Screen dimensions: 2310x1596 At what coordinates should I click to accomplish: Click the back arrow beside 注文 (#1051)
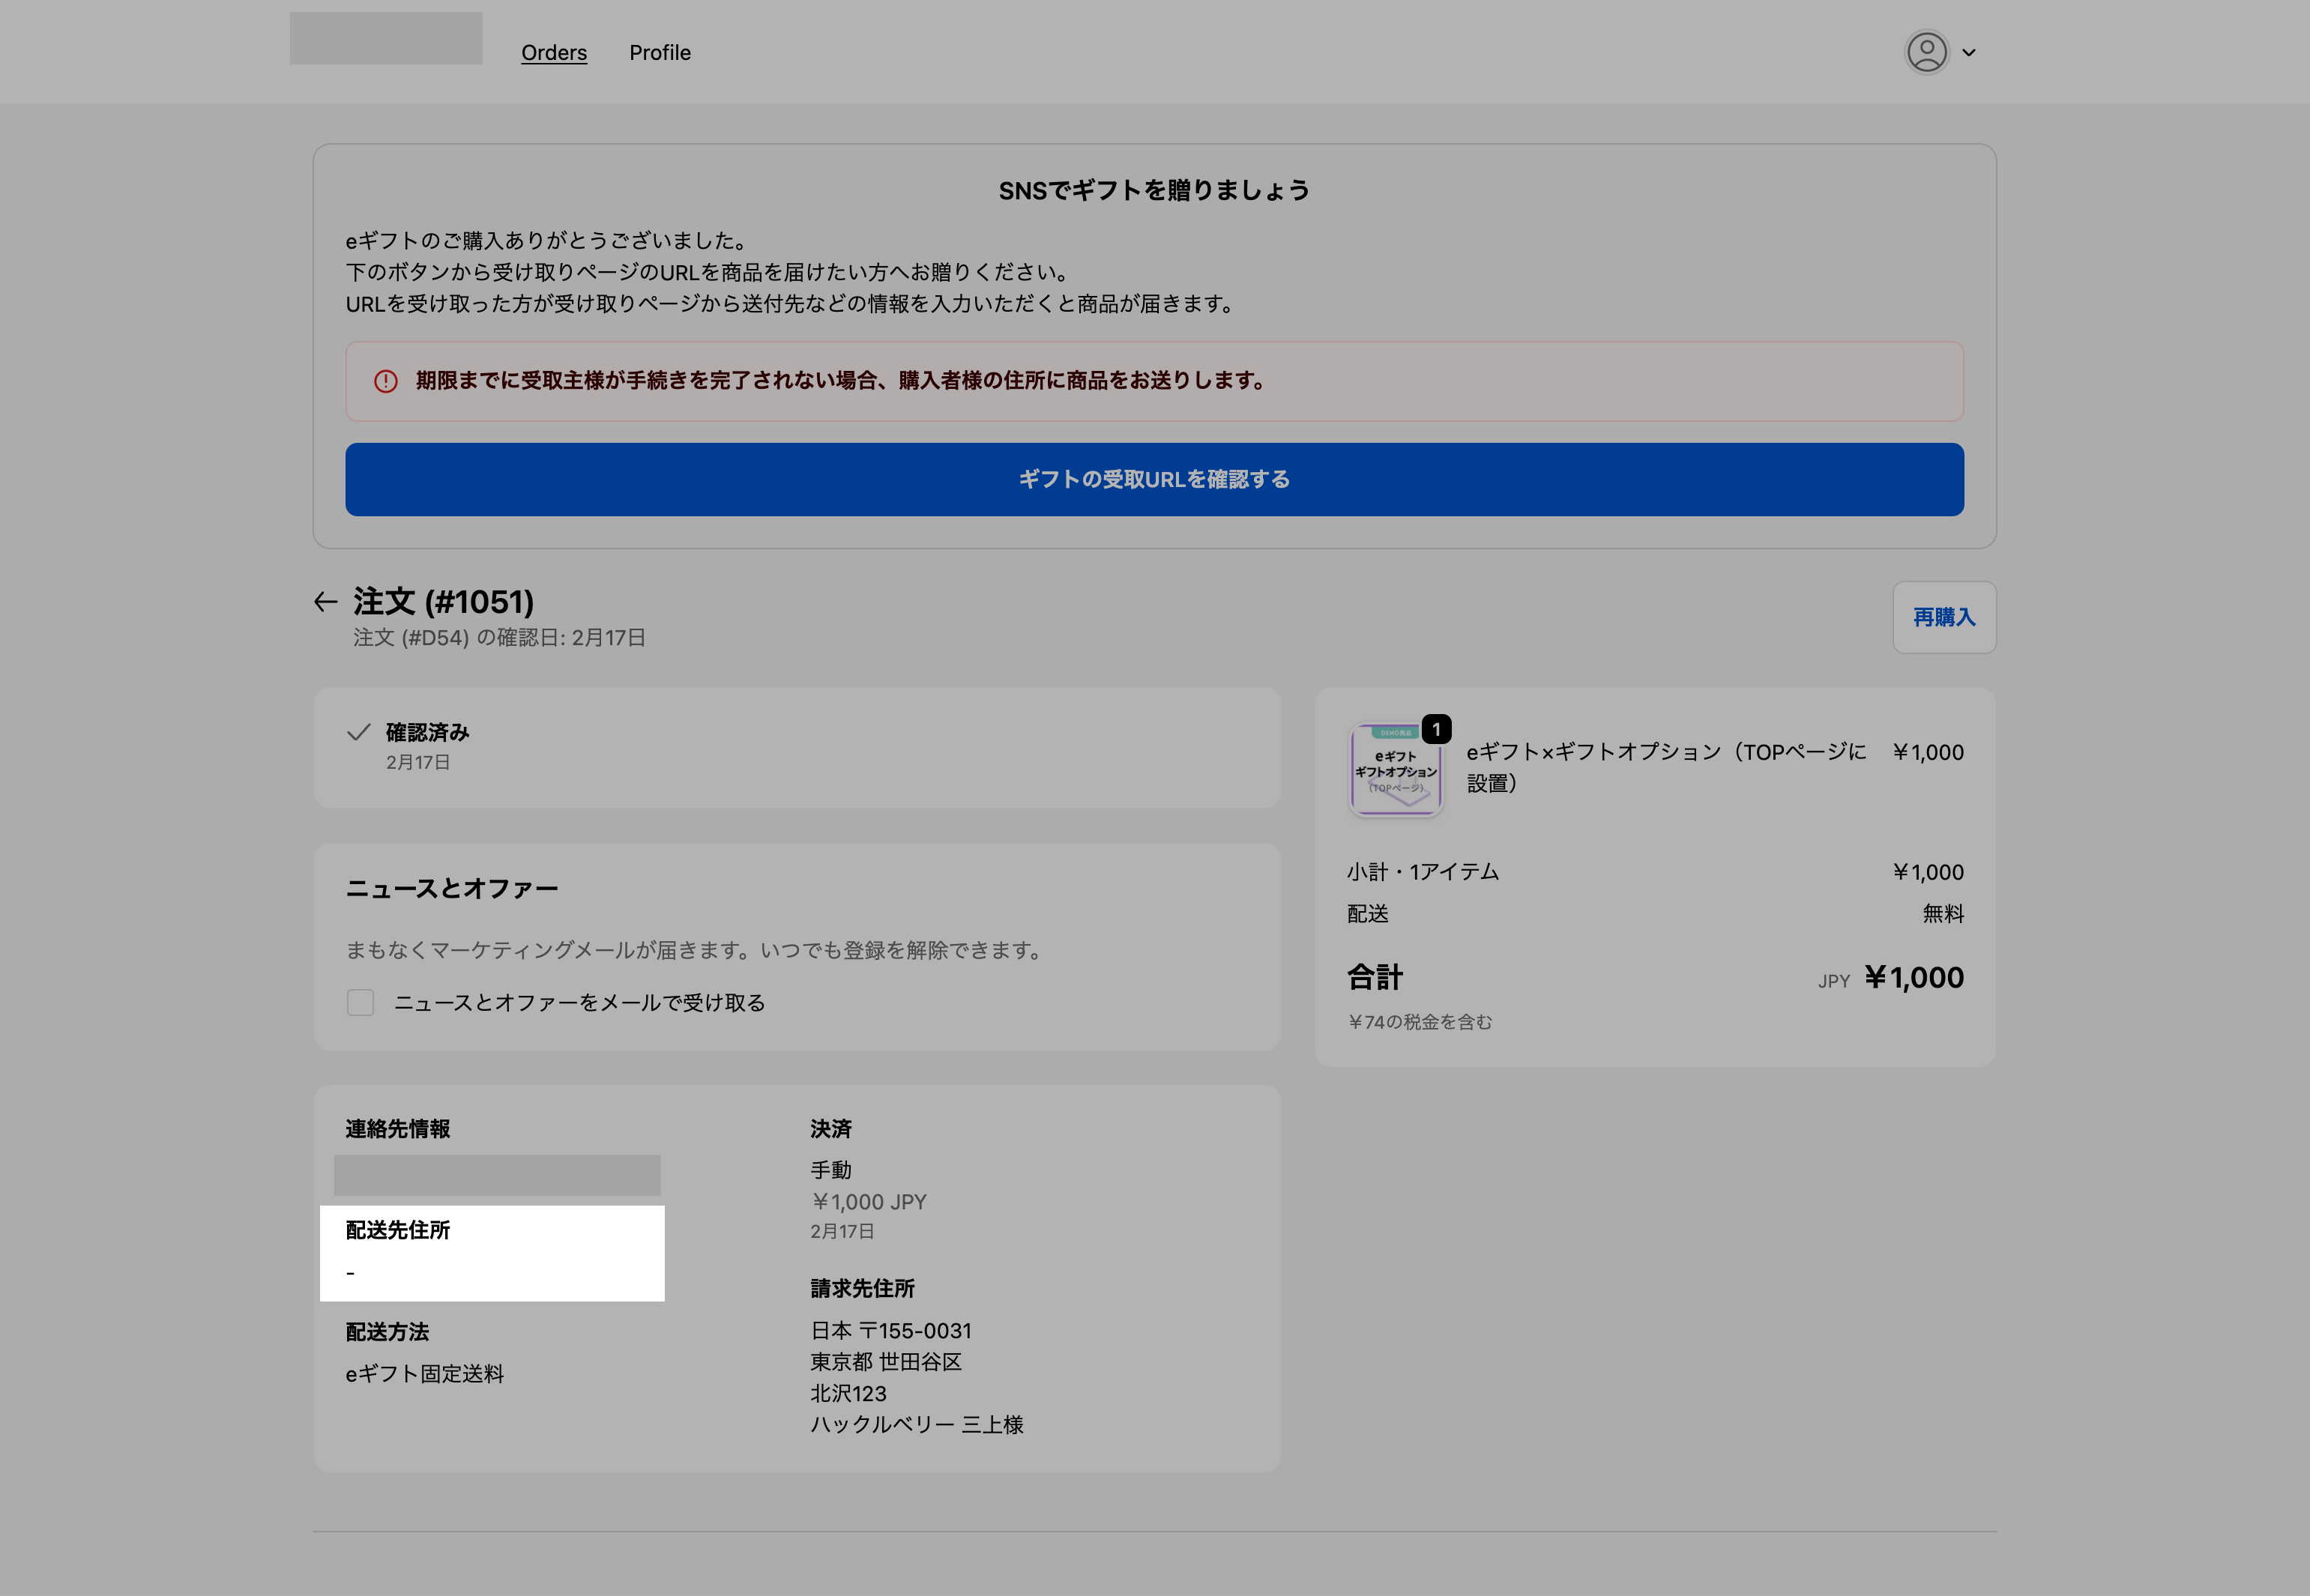tap(325, 601)
